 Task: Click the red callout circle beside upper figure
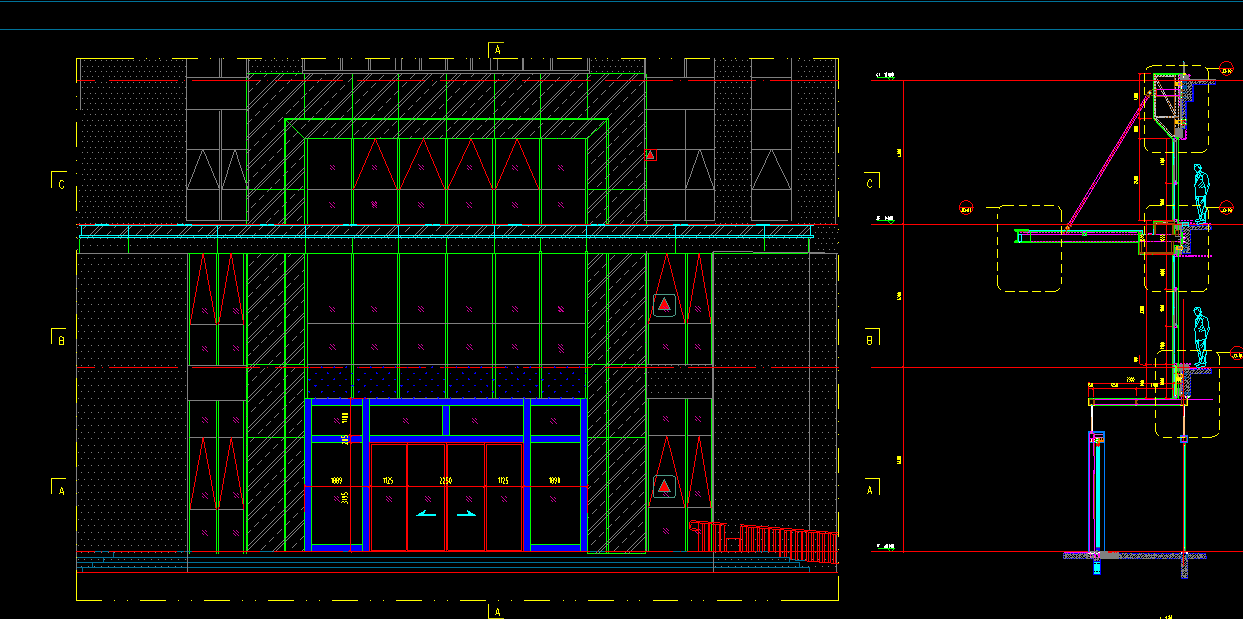click(x=1226, y=209)
